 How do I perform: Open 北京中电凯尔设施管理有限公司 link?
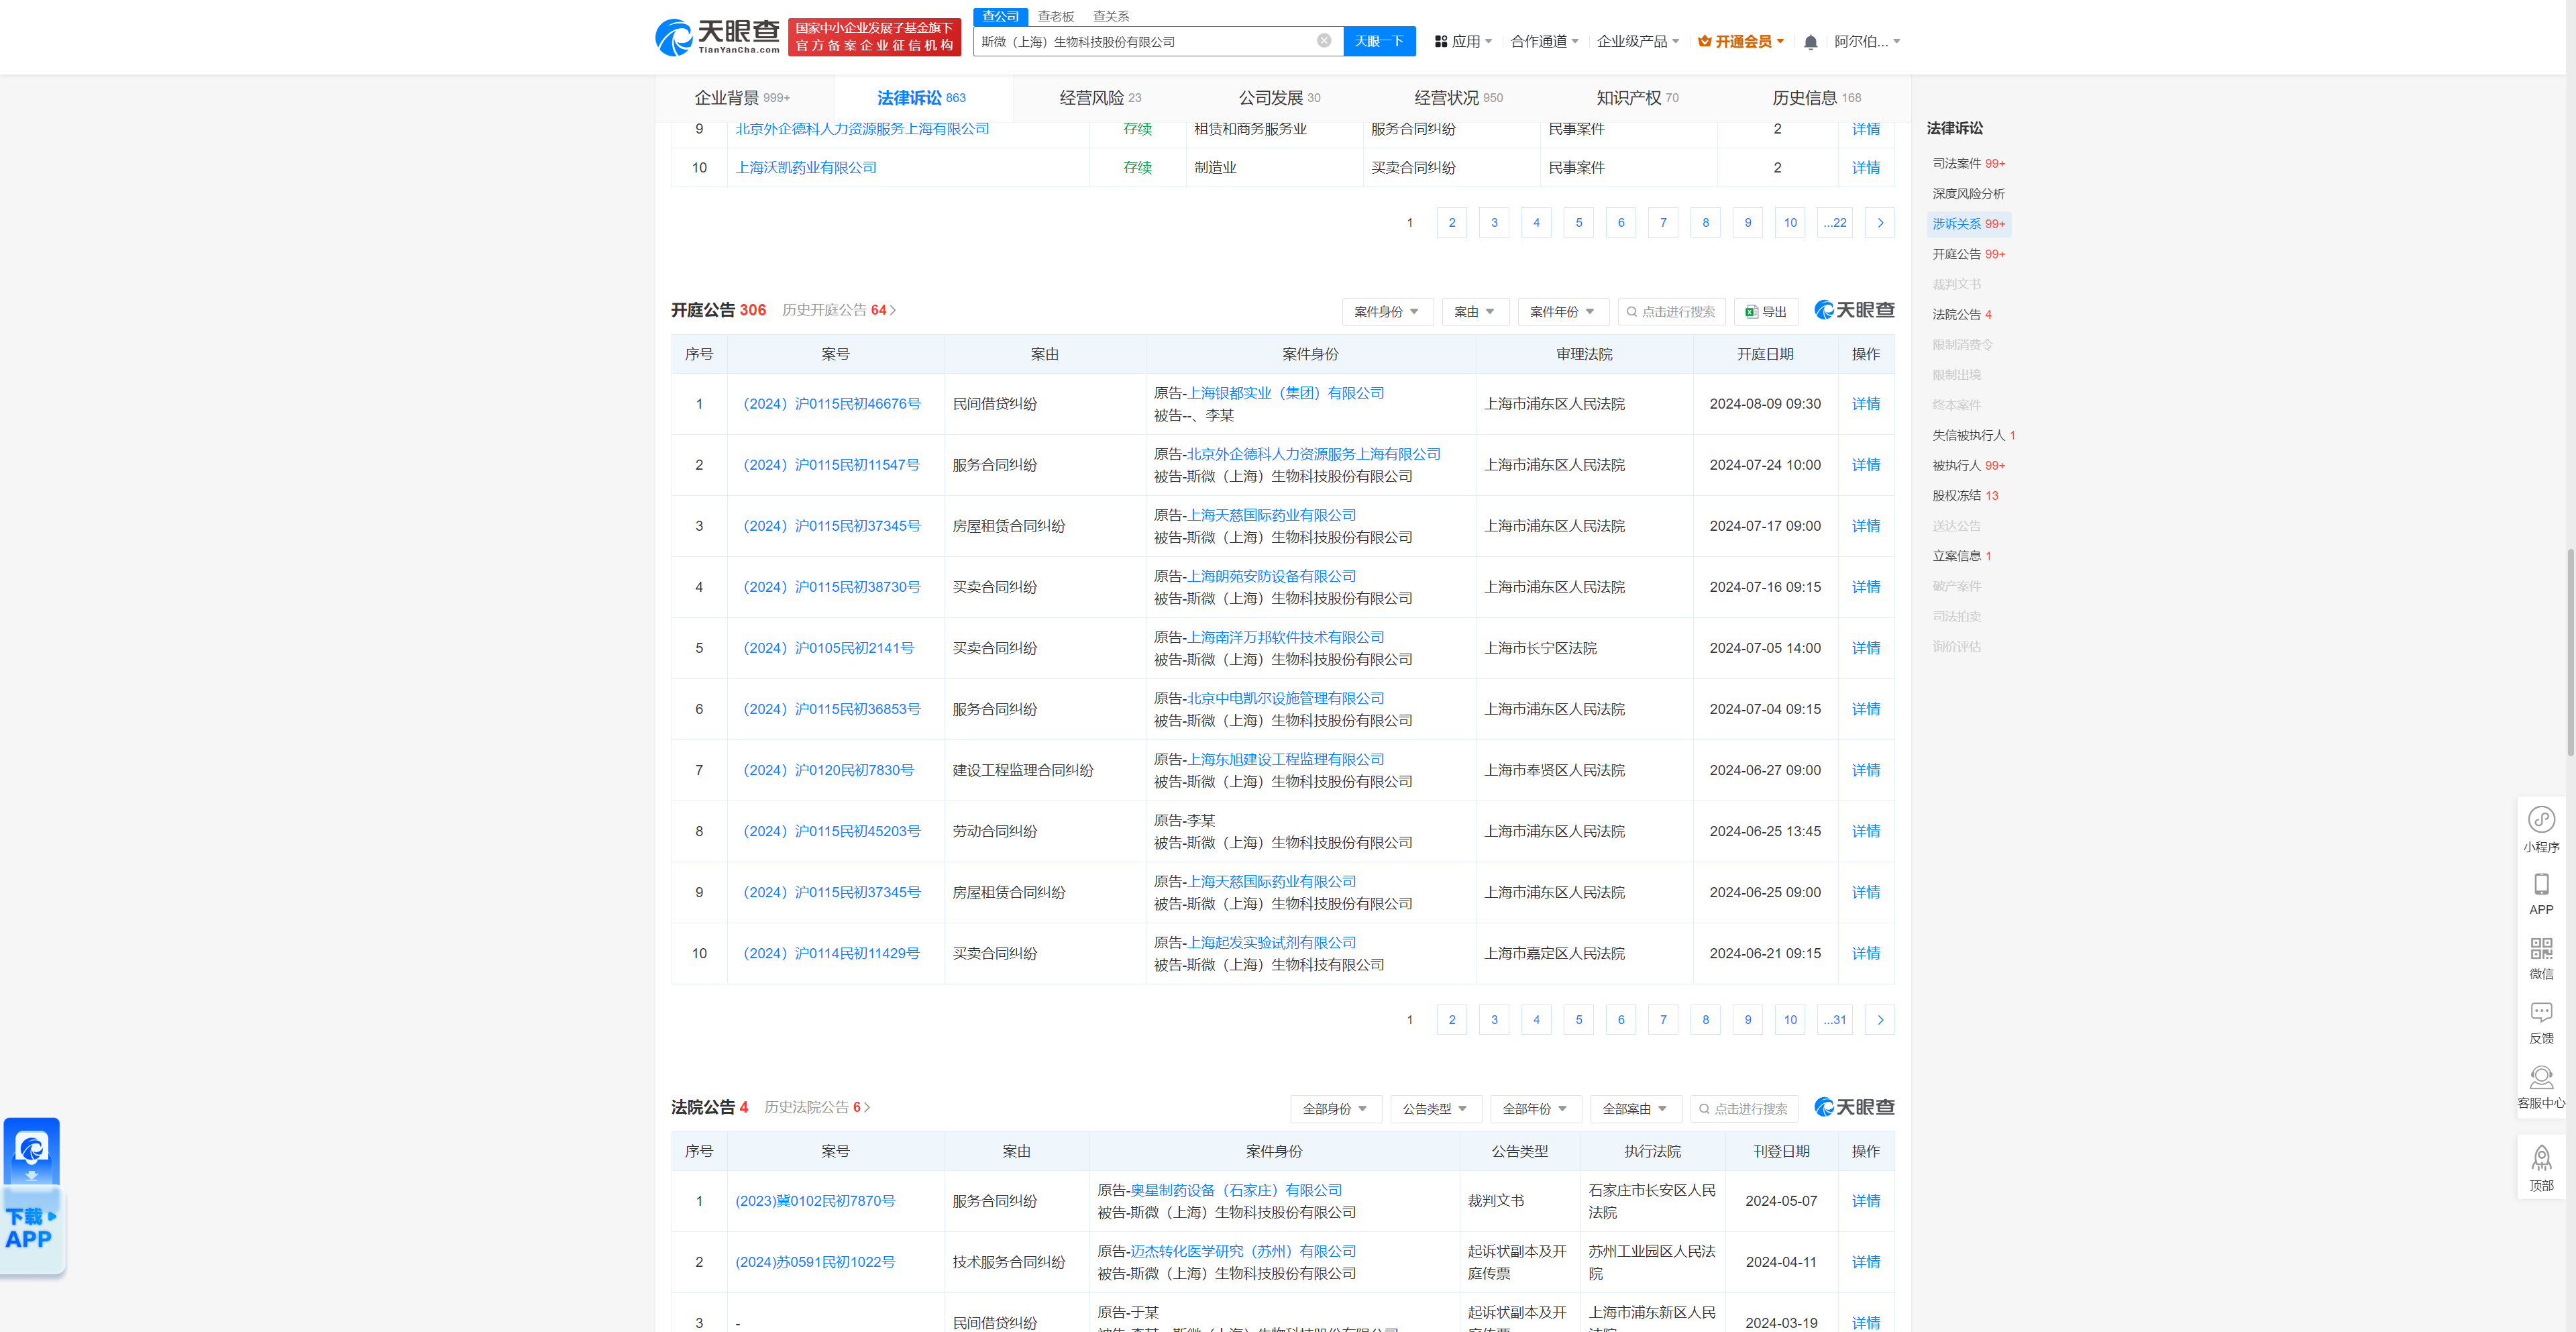(1285, 698)
